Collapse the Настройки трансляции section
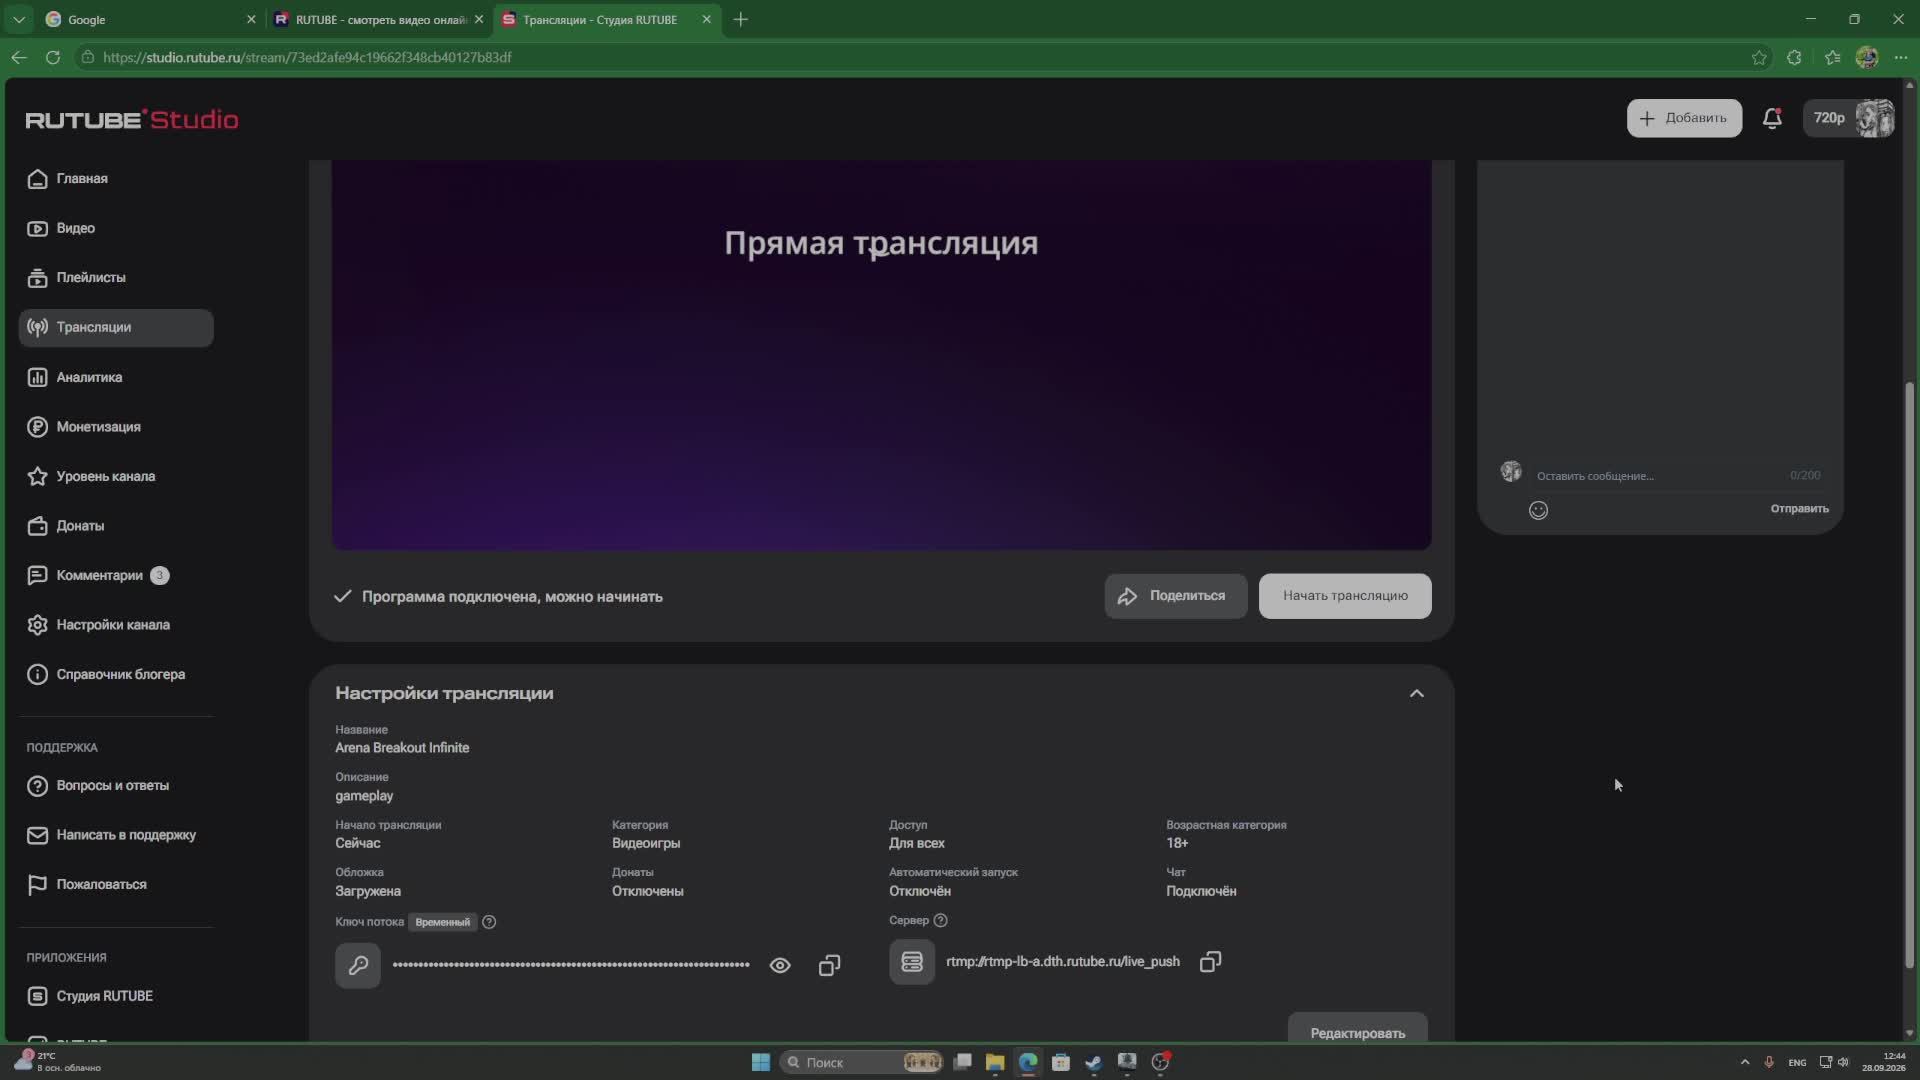This screenshot has height=1080, width=1920. click(1417, 694)
